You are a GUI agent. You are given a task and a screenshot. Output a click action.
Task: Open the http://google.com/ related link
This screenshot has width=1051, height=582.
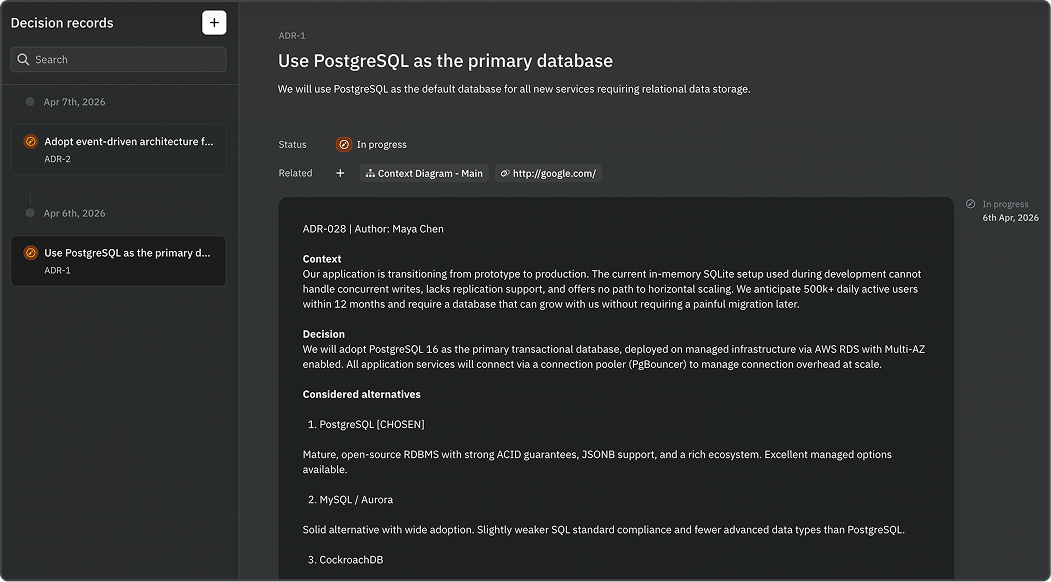point(548,174)
